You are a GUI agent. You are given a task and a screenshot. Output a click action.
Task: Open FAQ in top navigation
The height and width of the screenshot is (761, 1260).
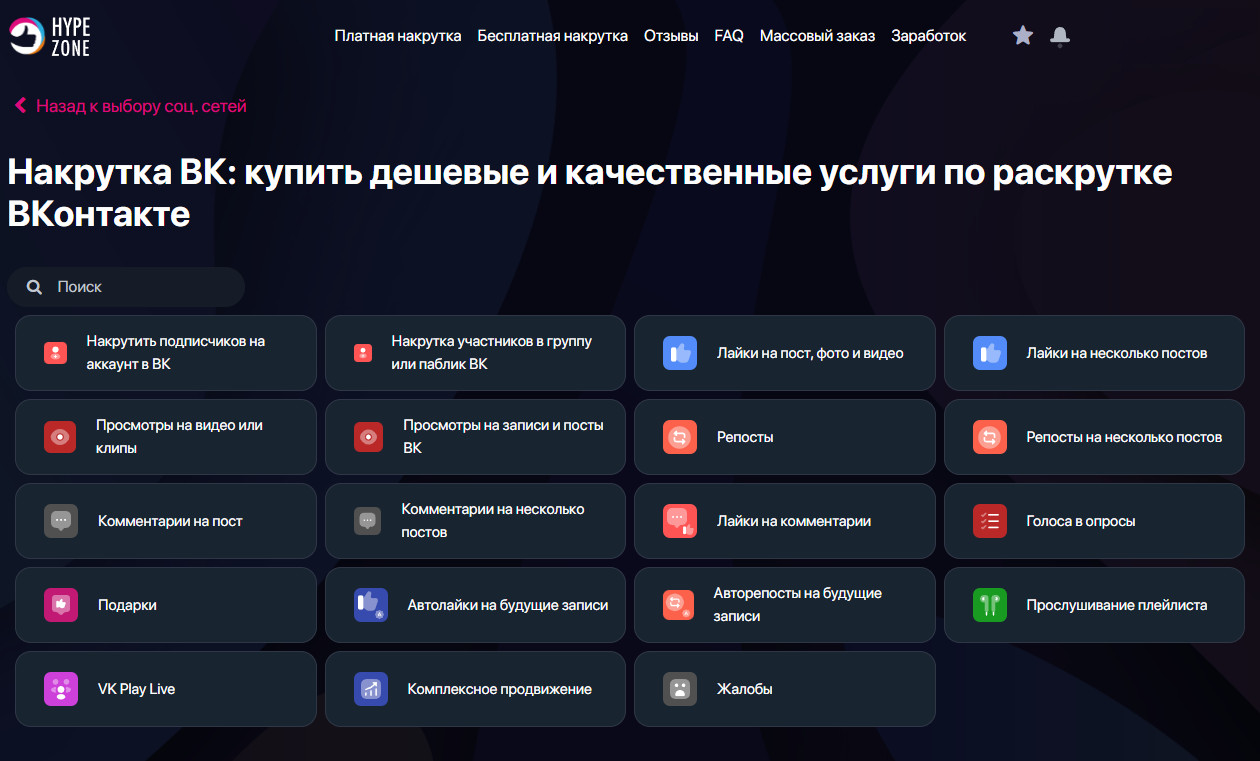coord(729,36)
